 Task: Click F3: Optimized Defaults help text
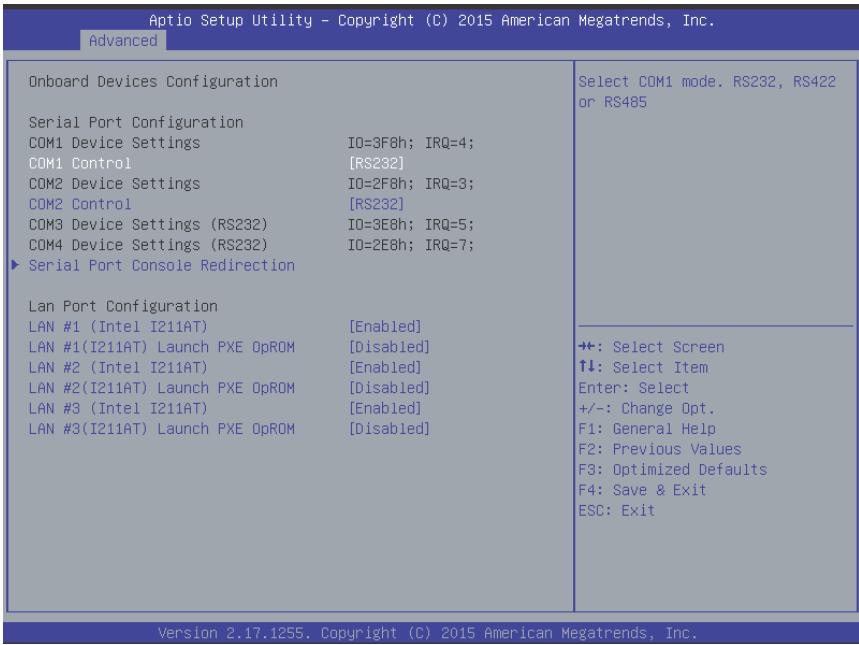point(673,470)
